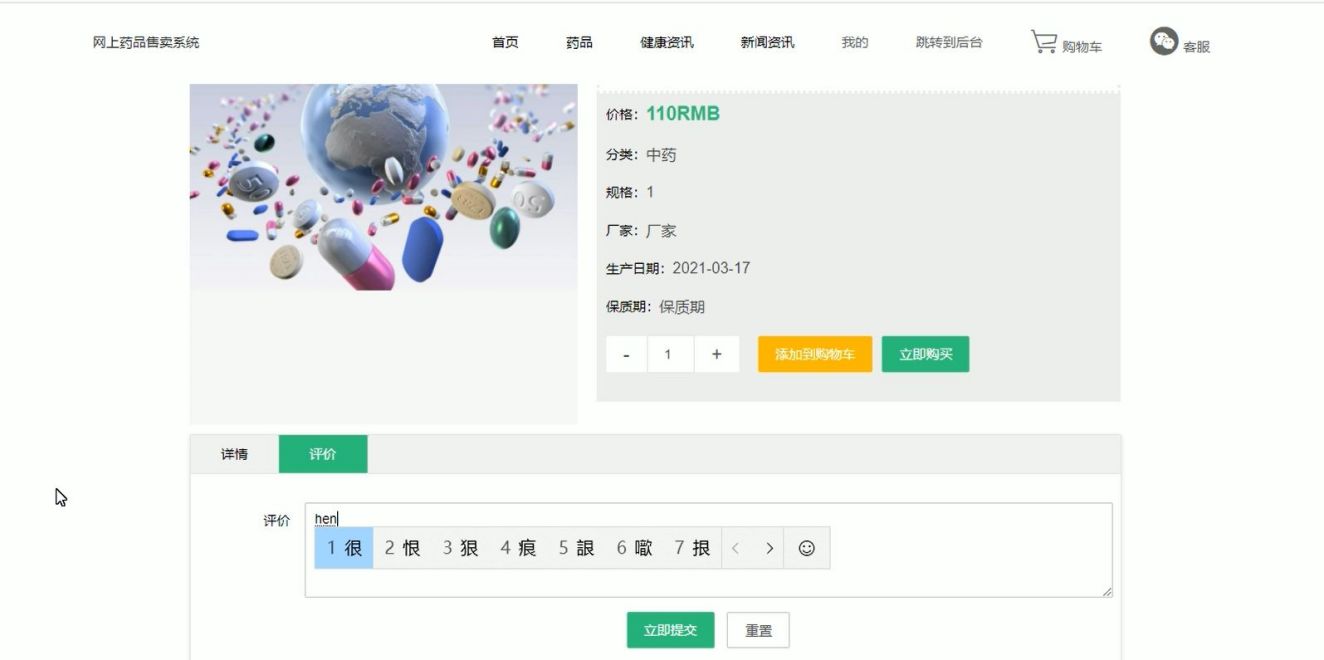Open the shopping cart icon
Viewport: 1324px width, 660px height.
point(1044,42)
